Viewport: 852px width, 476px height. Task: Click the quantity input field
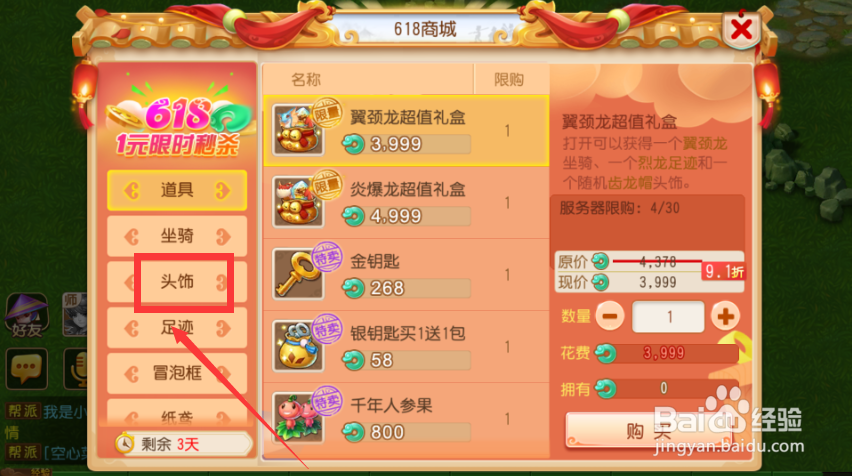pyautogui.click(x=668, y=317)
